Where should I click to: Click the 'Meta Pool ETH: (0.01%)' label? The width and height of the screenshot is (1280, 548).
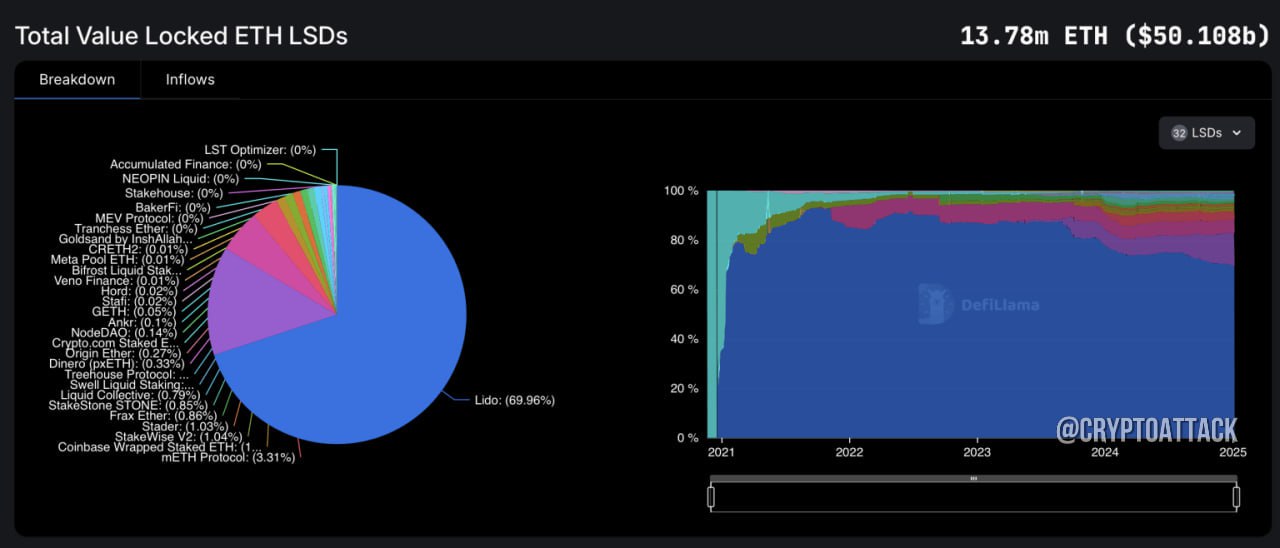(117, 259)
